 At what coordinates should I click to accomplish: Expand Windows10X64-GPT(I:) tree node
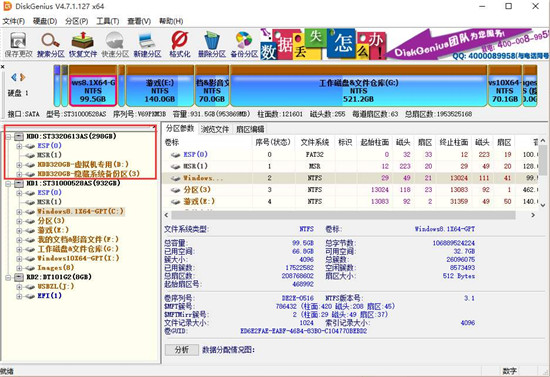point(19,258)
